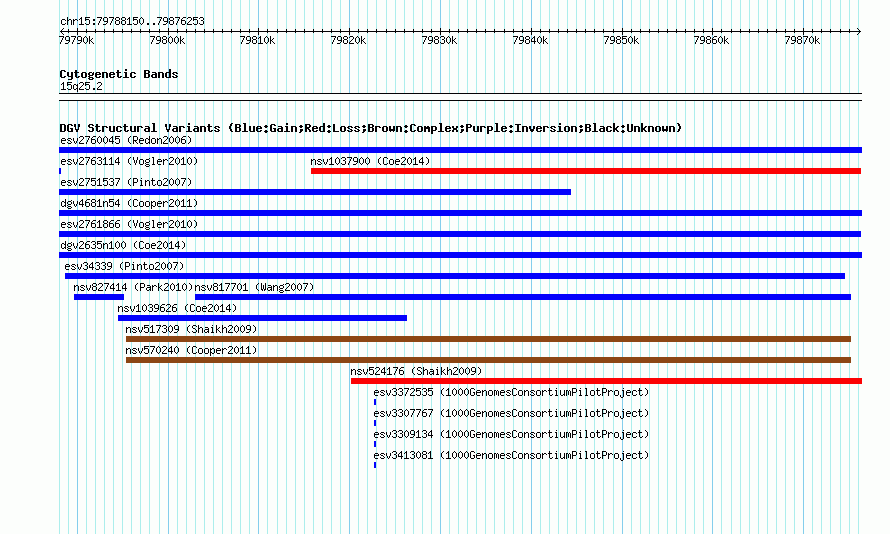Click the 79840k ruler position
Screen dimensions: 890x534
click(x=530, y=40)
